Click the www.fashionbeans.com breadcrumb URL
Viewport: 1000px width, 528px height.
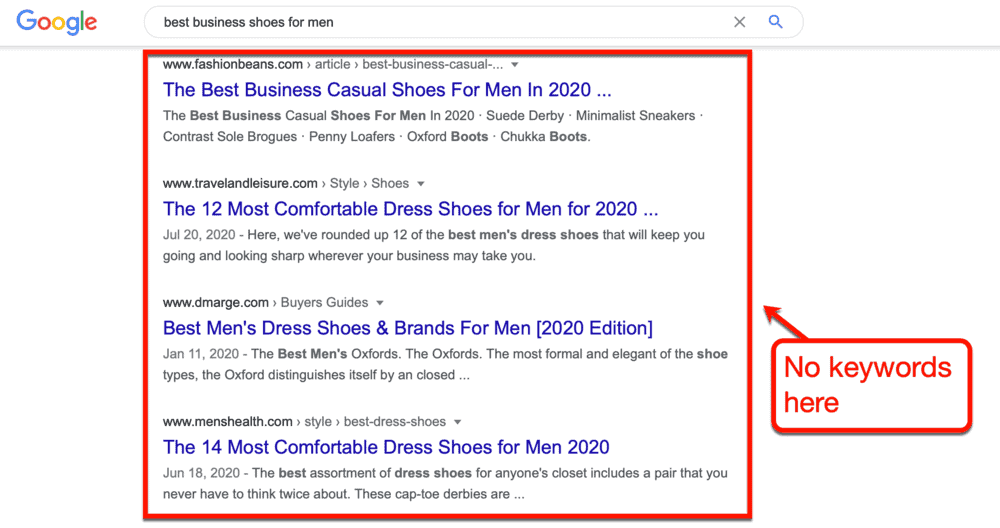point(233,64)
